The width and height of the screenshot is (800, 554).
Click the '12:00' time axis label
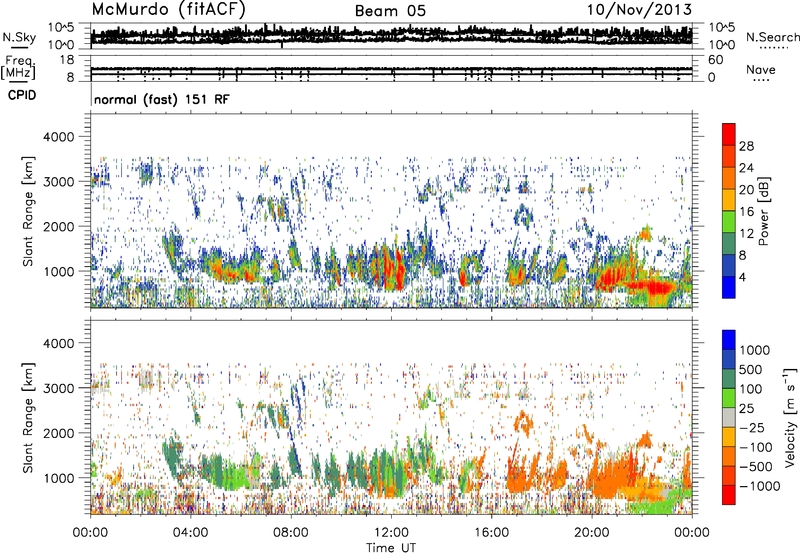[391, 533]
